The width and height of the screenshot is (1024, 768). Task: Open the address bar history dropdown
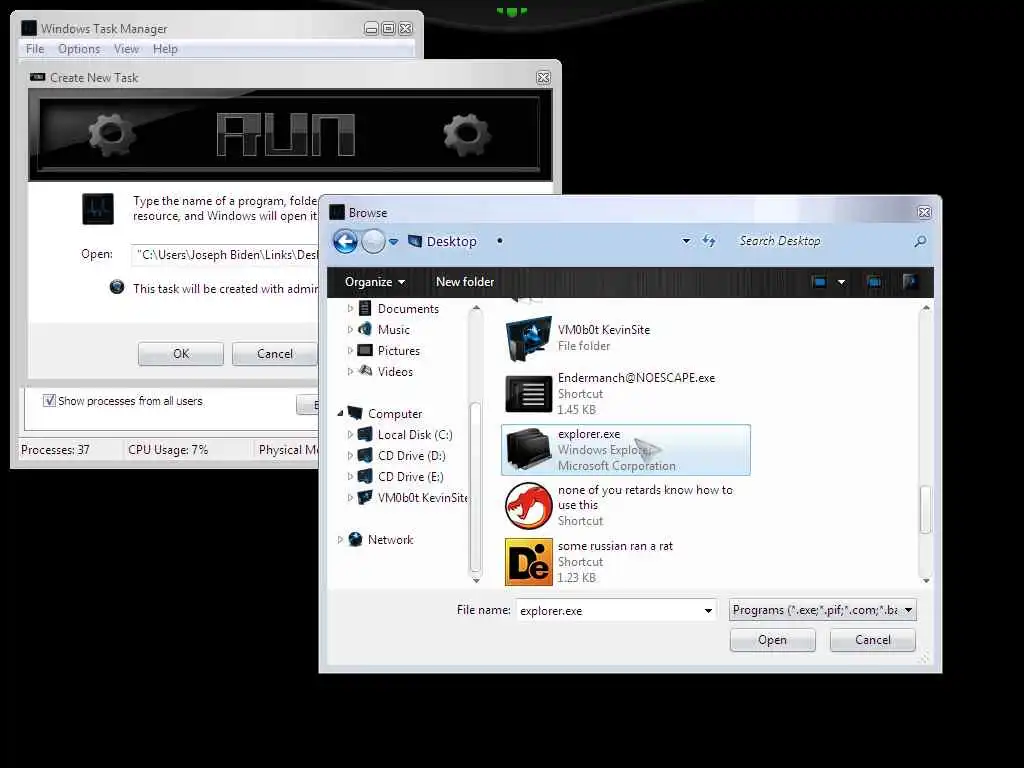686,241
